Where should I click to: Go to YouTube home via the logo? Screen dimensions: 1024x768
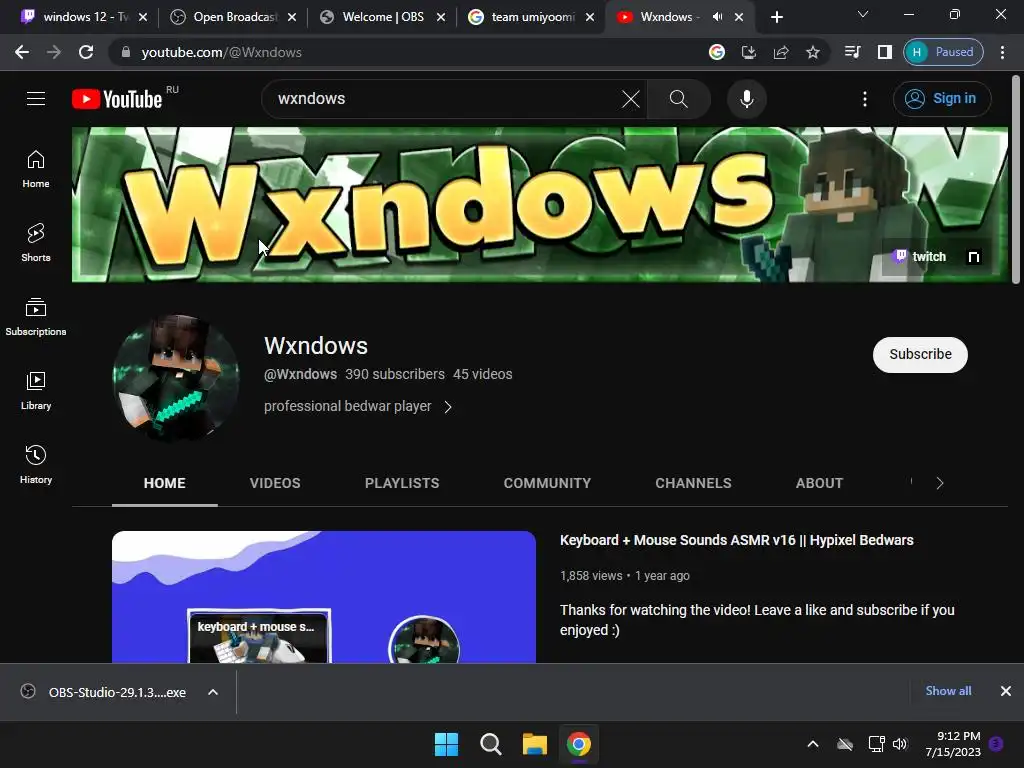pyautogui.click(x=117, y=99)
